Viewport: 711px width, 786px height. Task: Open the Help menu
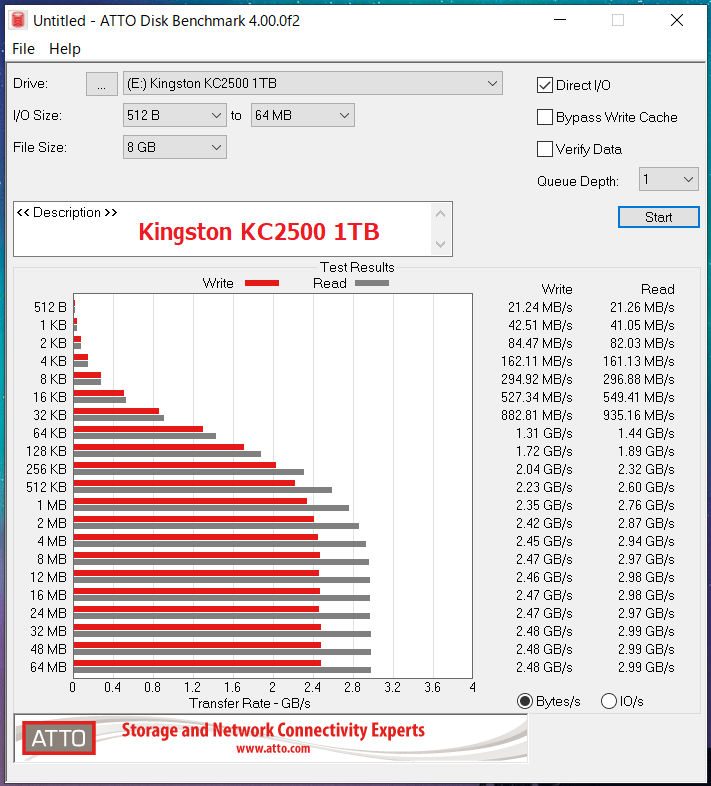pos(65,49)
